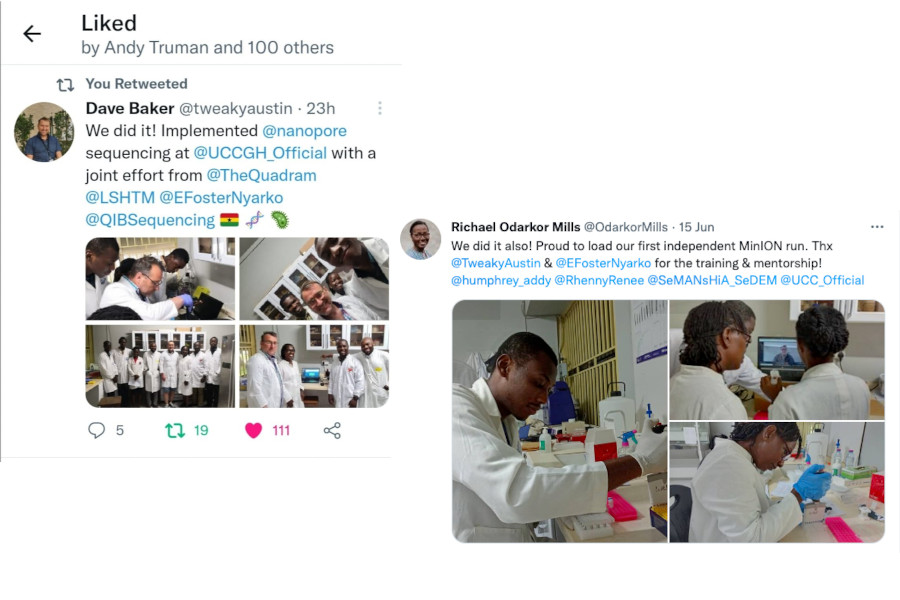Share Dave Baker's tweet
Viewport: 900px width, 600px height.
click(x=332, y=430)
